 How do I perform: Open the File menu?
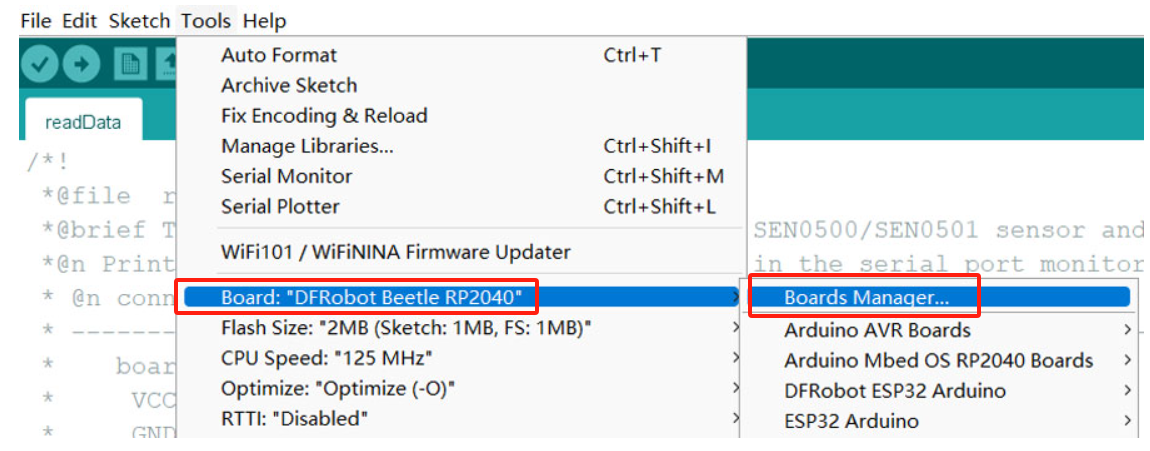(36, 21)
